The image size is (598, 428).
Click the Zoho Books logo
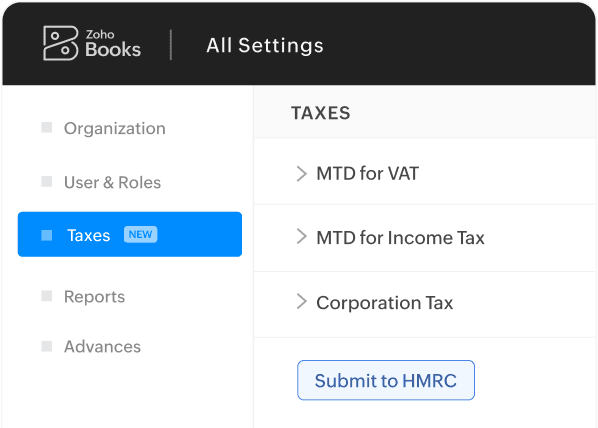click(x=92, y=43)
